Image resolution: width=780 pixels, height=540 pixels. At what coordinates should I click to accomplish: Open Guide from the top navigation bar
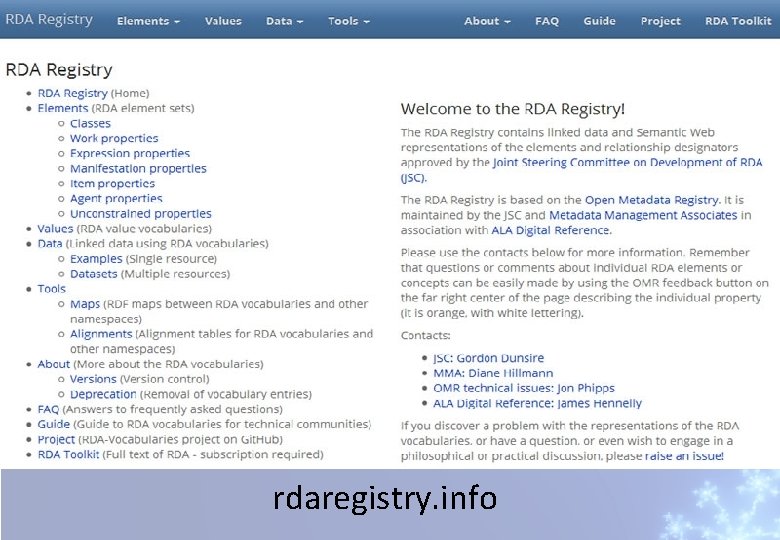[x=599, y=21]
